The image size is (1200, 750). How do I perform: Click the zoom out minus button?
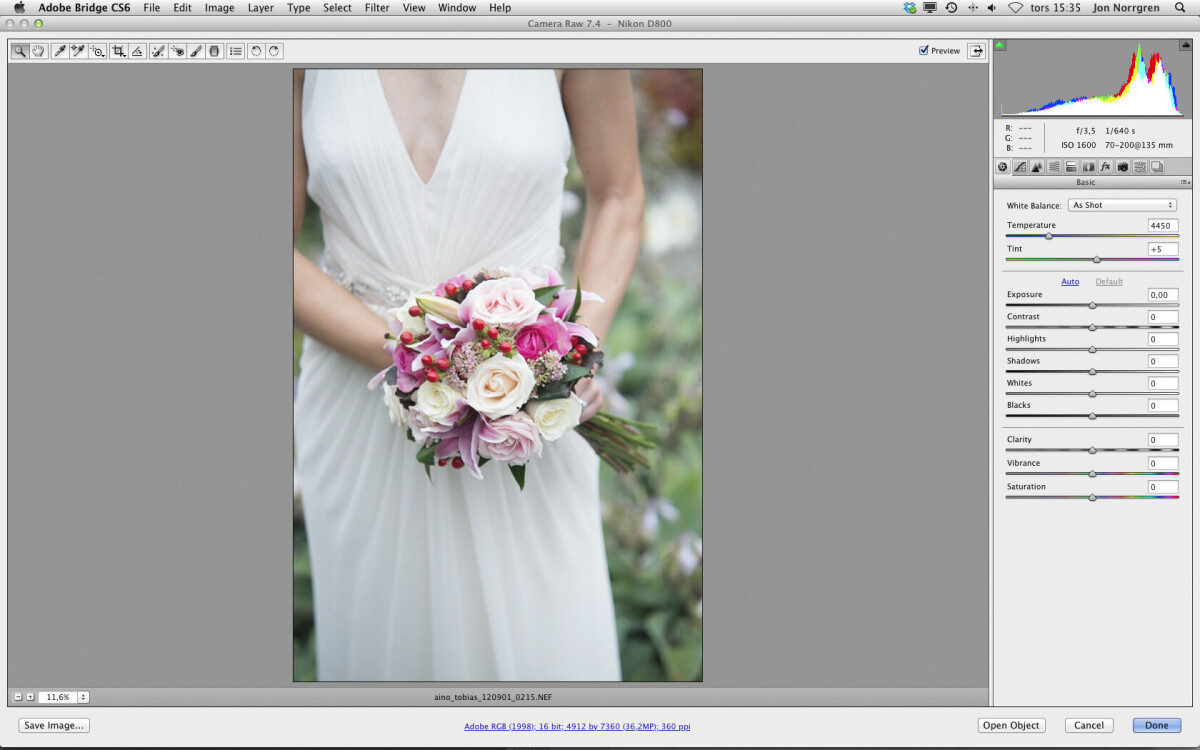click(x=18, y=697)
